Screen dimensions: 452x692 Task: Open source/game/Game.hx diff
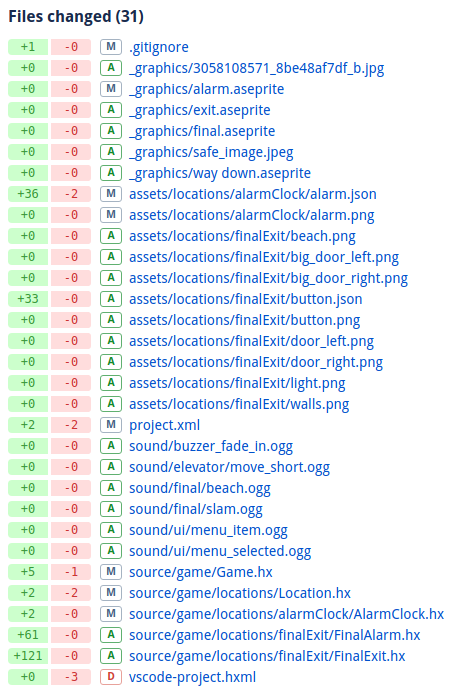click(x=201, y=572)
